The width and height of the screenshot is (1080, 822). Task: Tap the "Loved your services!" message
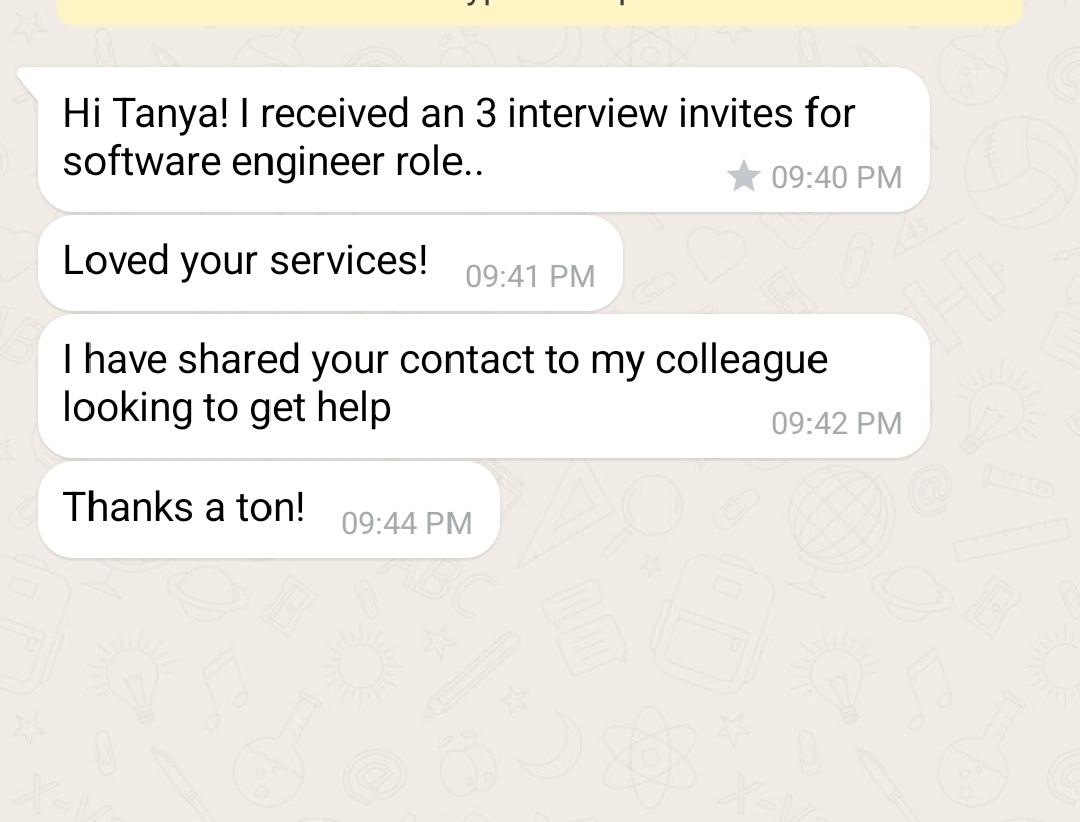330,263
